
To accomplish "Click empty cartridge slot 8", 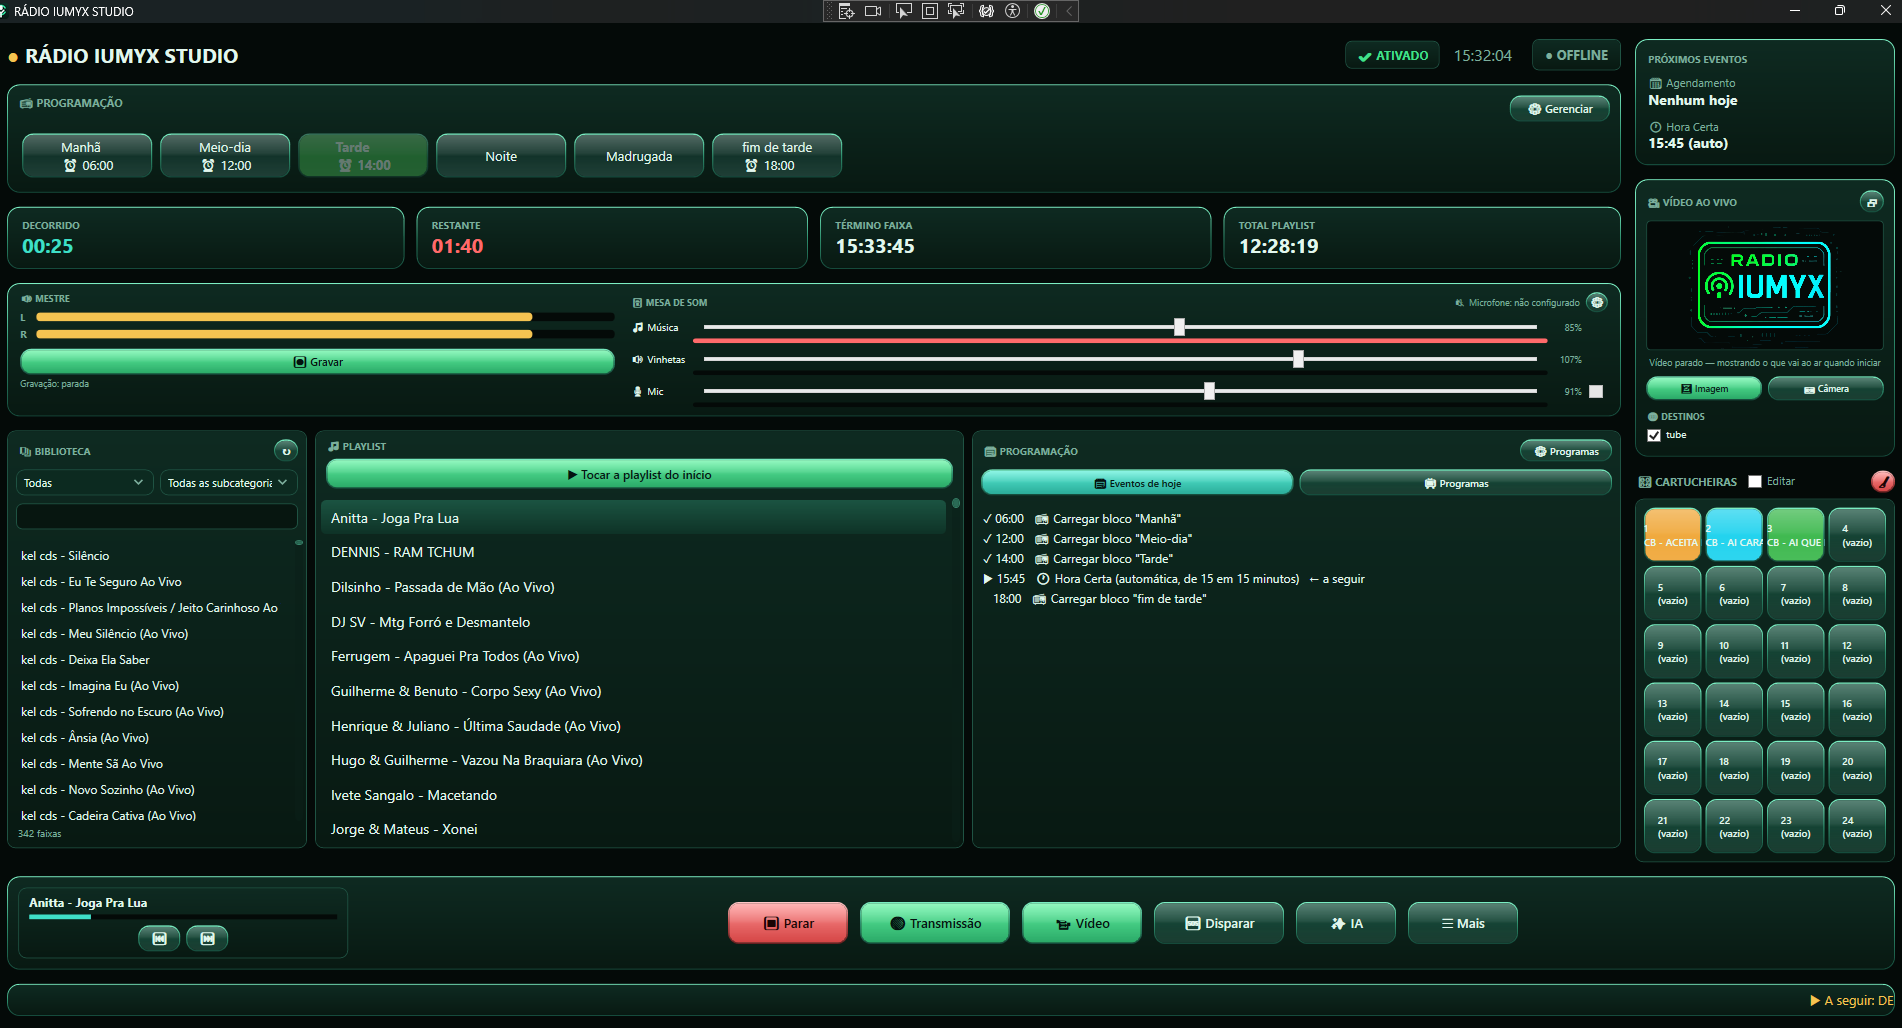I will pyautogui.click(x=1857, y=594).
